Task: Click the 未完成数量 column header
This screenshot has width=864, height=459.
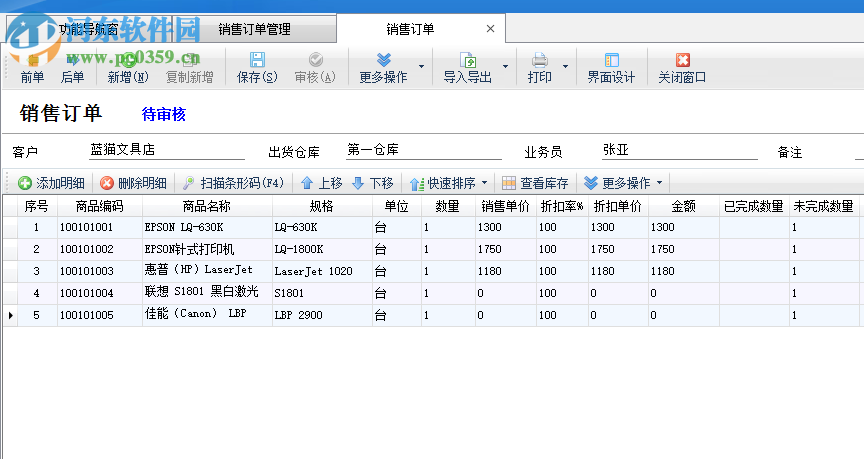Action: 823,206
